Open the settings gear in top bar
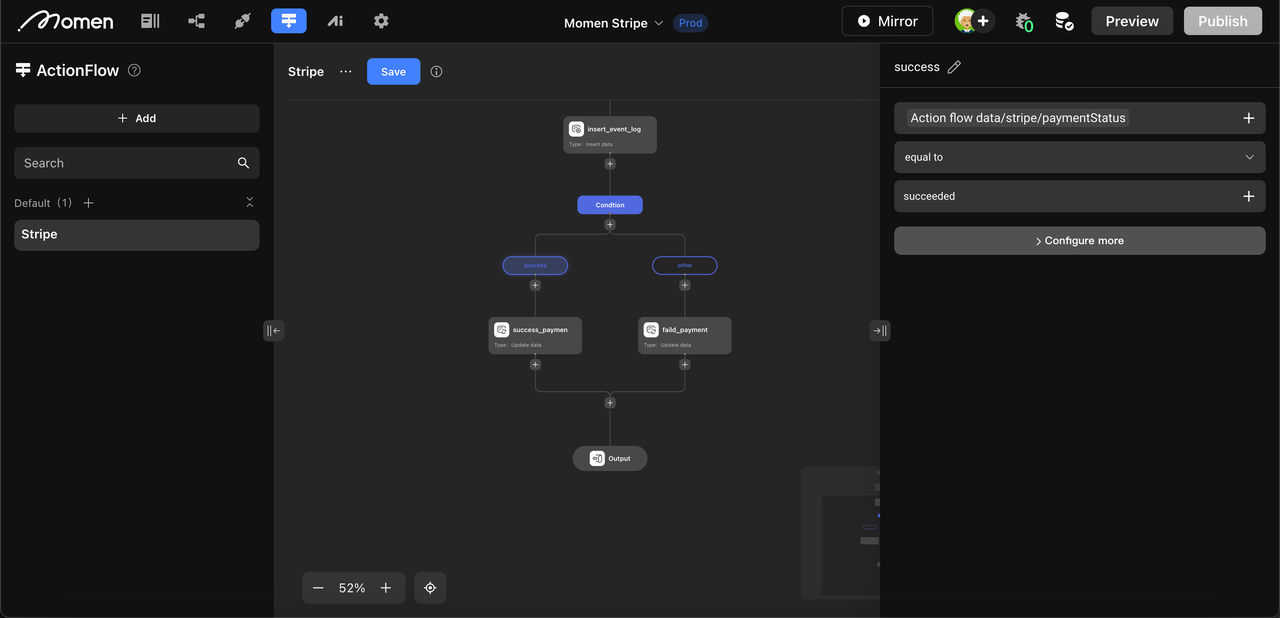Screen dimensions: 1280x618 pos(381,21)
